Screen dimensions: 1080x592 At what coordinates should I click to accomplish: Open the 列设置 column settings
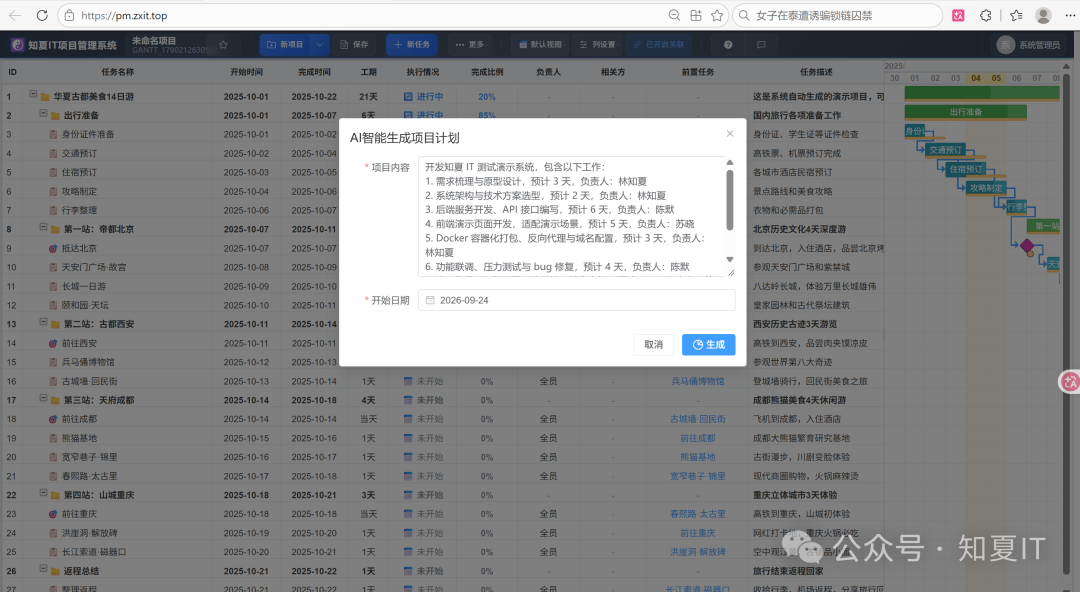(x=597, y=45)
